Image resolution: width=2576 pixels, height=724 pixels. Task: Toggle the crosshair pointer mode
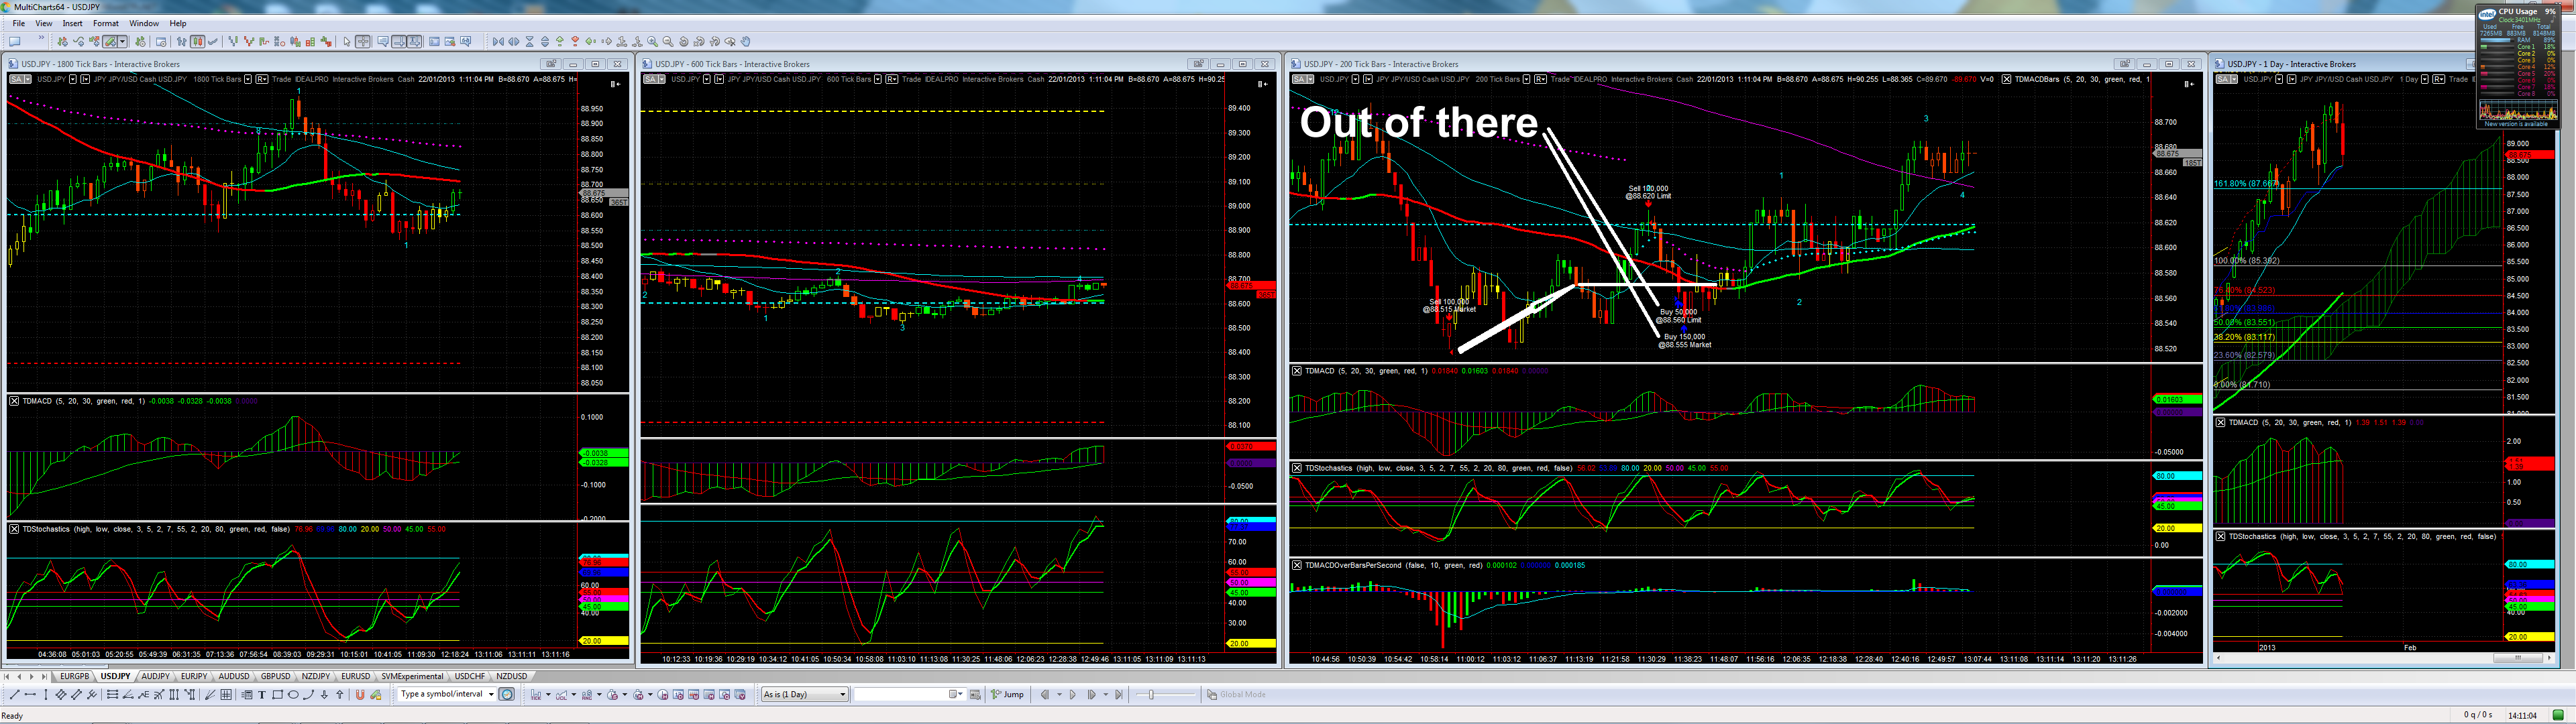tap(363, 42)
